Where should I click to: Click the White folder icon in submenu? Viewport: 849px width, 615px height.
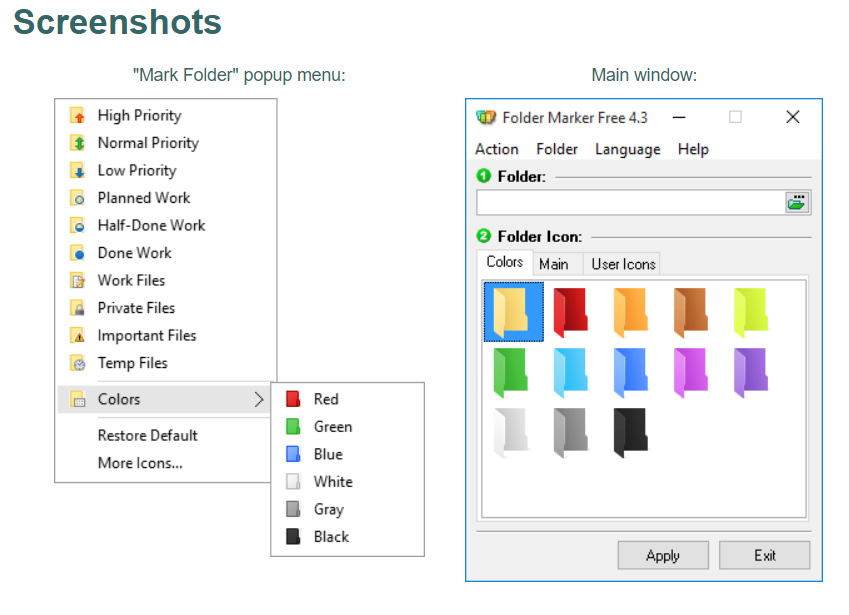[x=293, y=482]
